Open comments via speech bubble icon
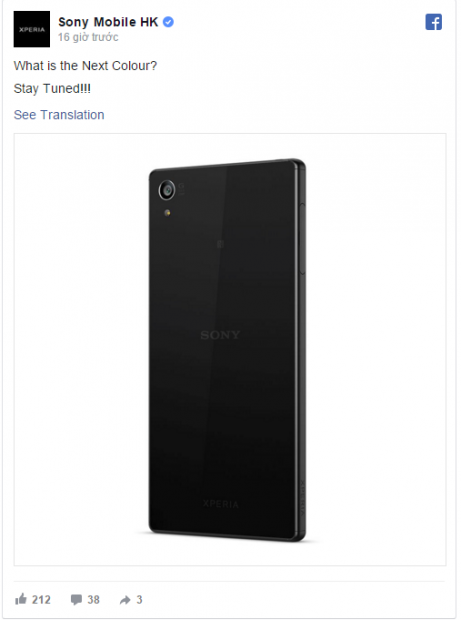 (x=76, y=600)
